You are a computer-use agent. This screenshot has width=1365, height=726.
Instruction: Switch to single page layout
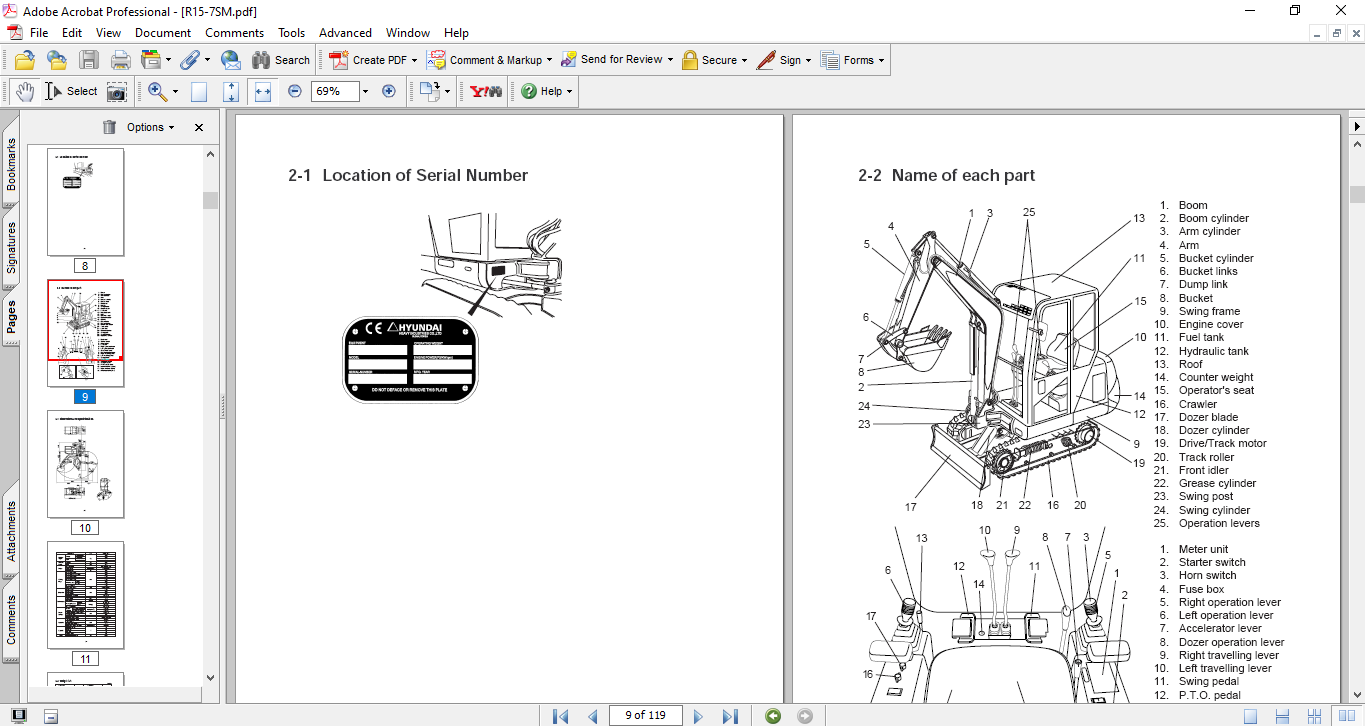(x=1250, y=716)
